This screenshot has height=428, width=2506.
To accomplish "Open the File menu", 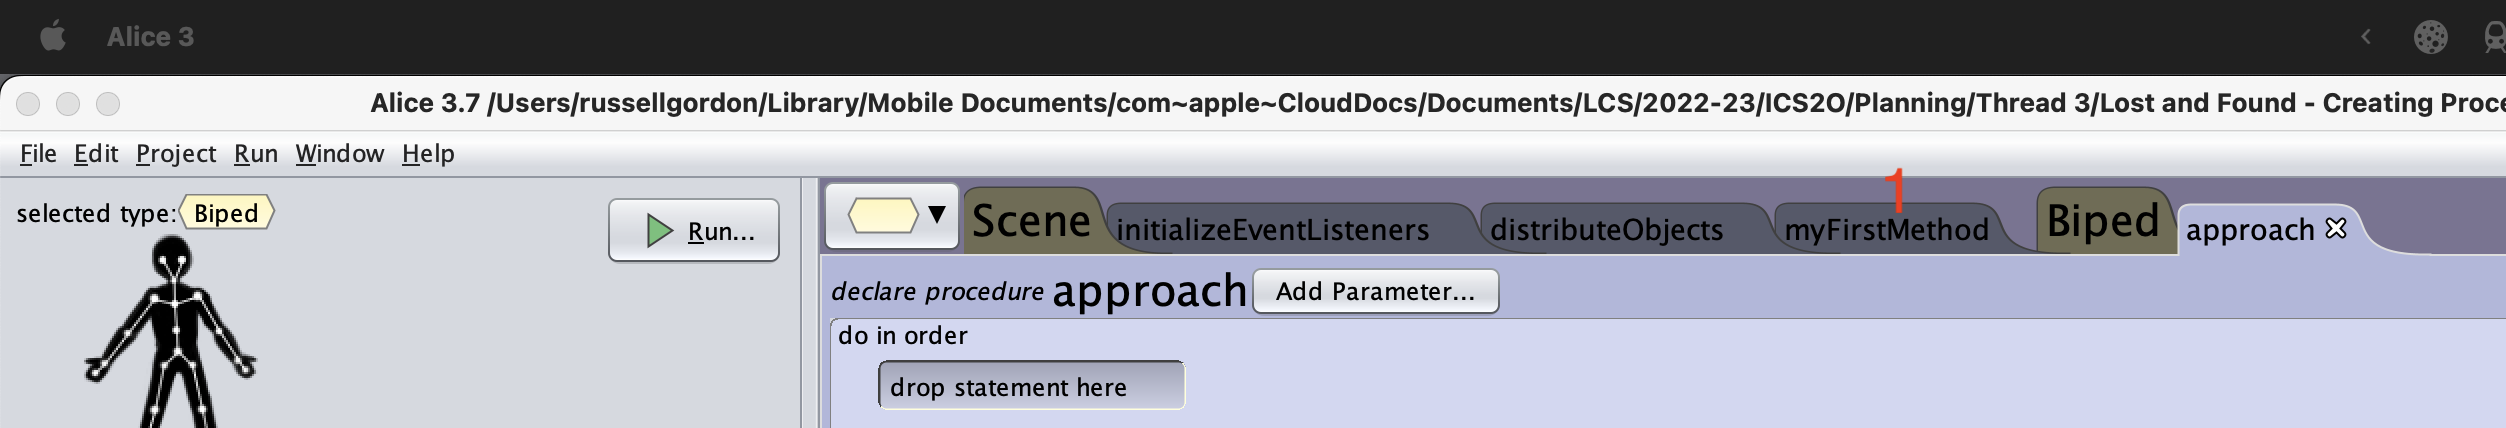I will (38, 153).
